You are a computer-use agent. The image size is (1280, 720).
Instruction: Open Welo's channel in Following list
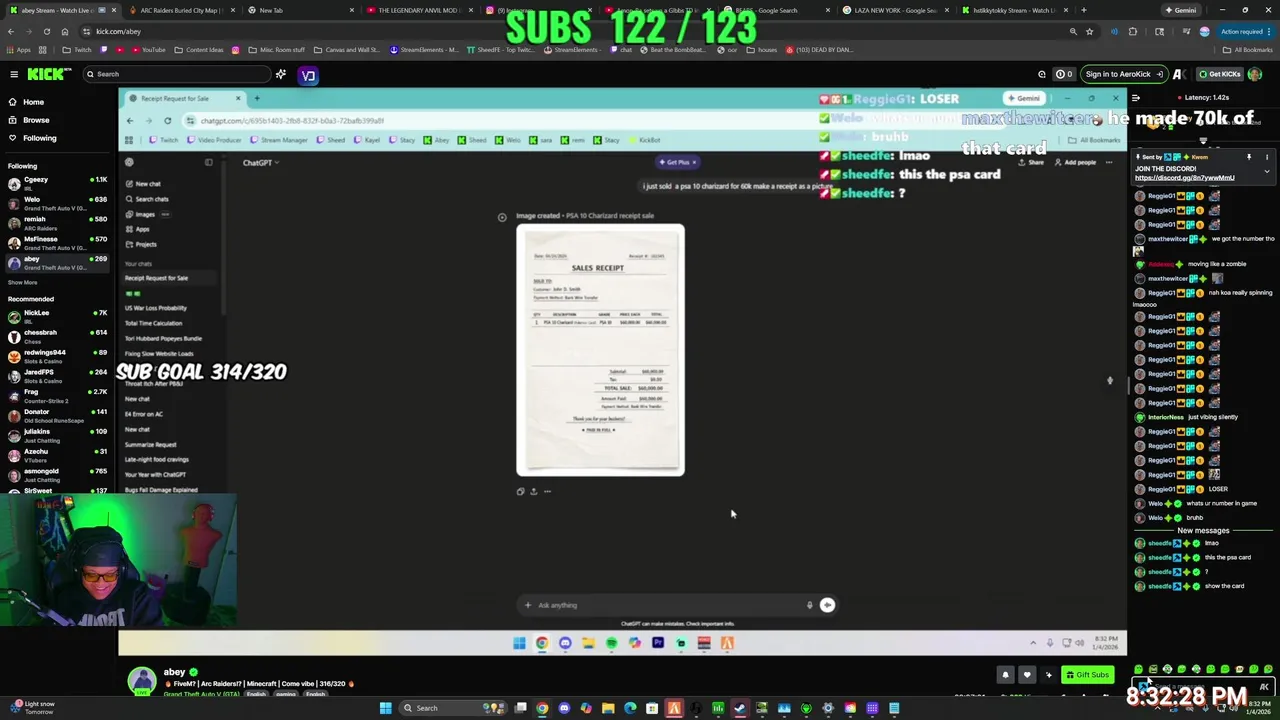pos(57,203)
